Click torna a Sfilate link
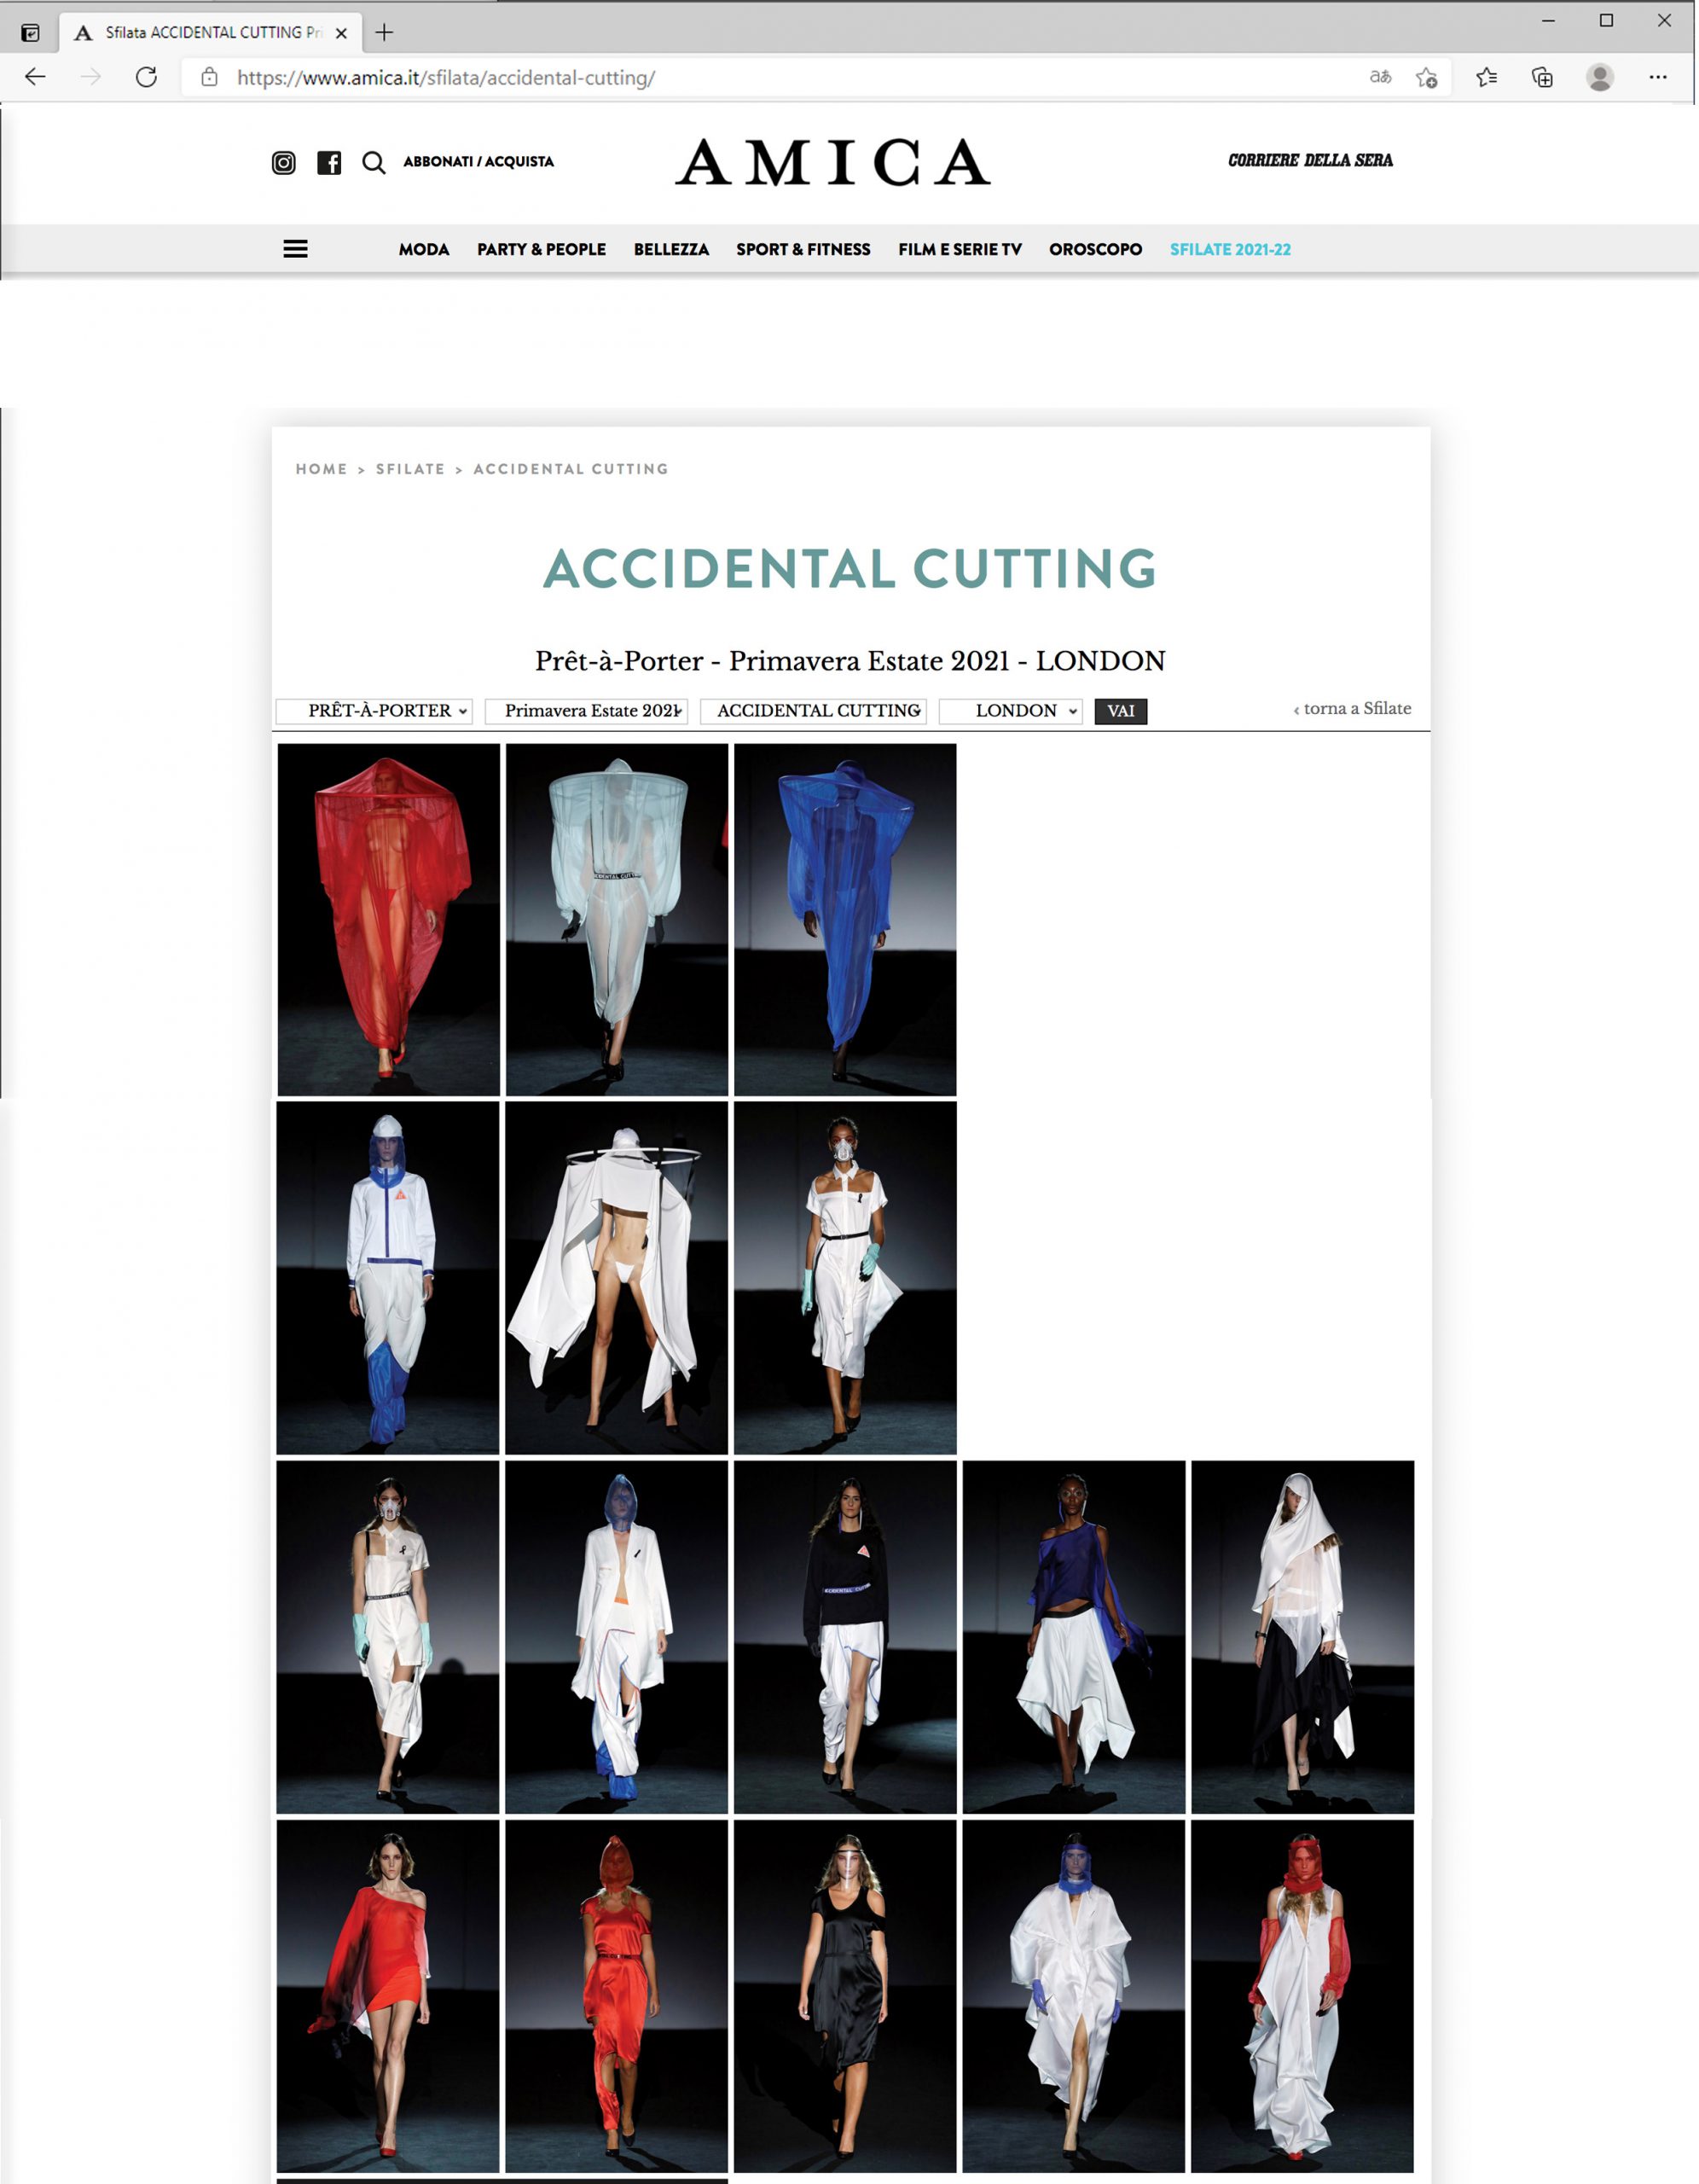Image resolution: width=1699 pixels, height=2184 pixels. tap(1352, 708)
